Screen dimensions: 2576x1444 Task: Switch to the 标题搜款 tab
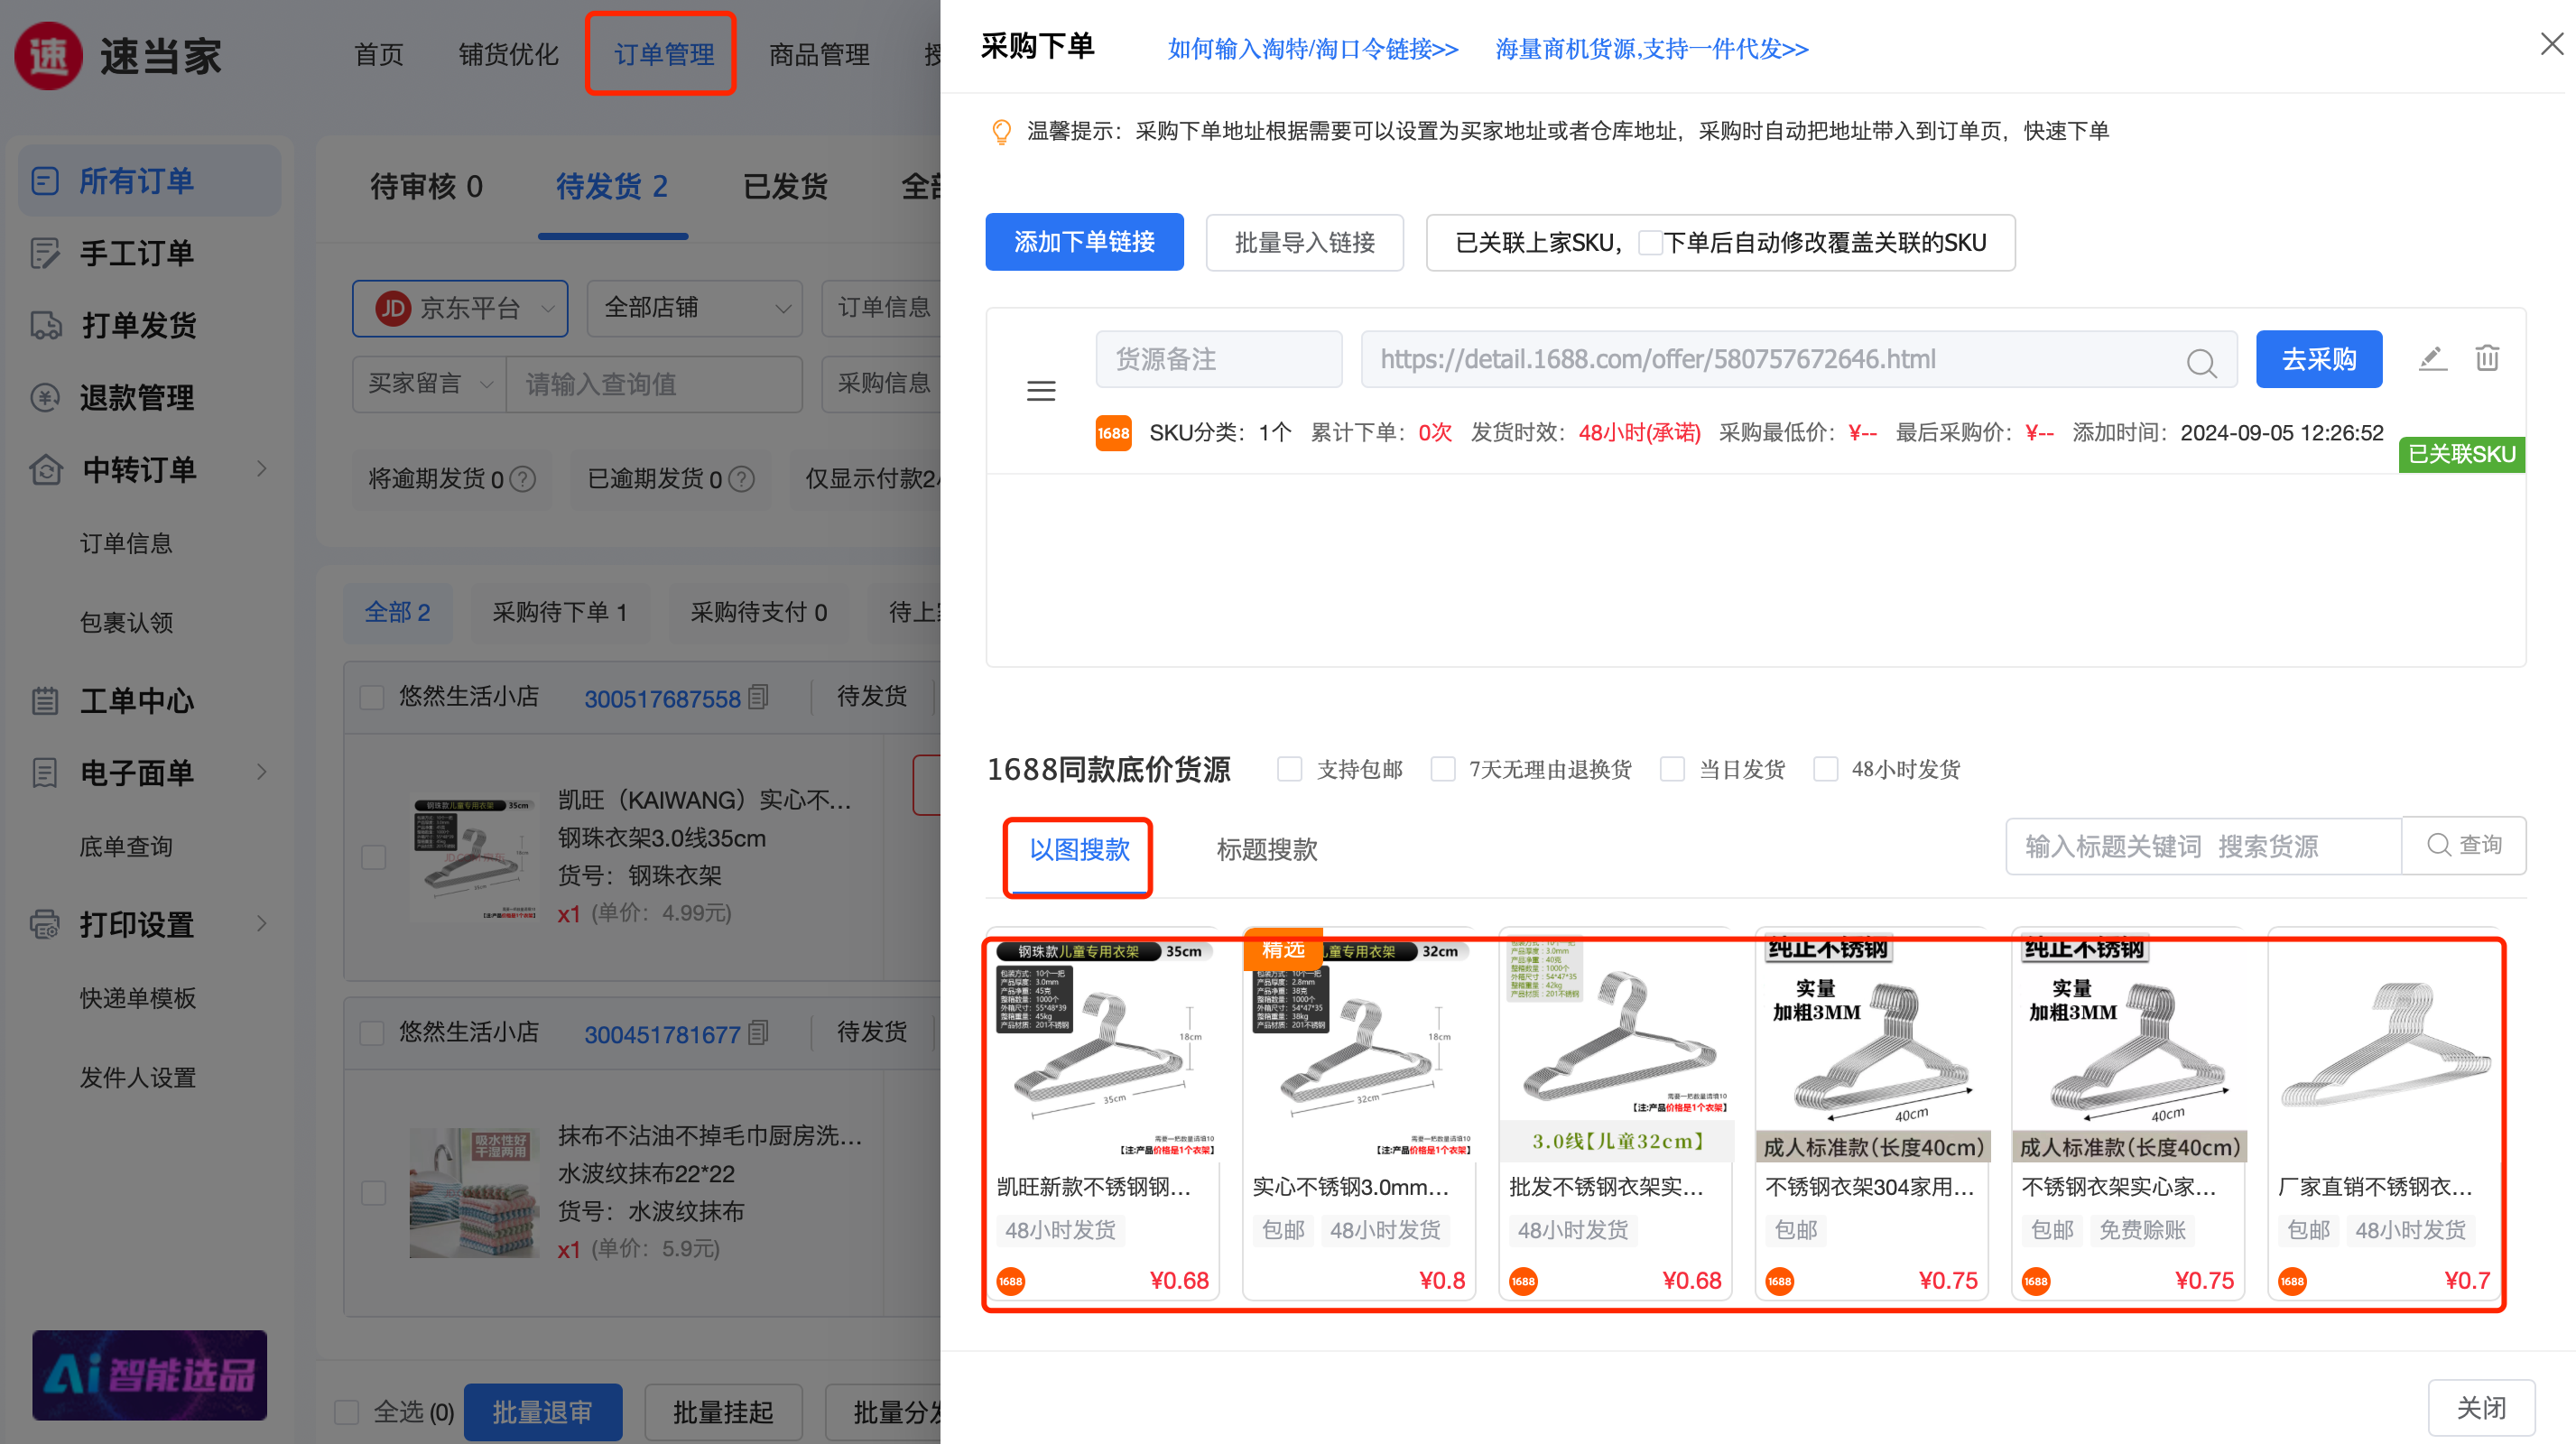click(1266, 849)
